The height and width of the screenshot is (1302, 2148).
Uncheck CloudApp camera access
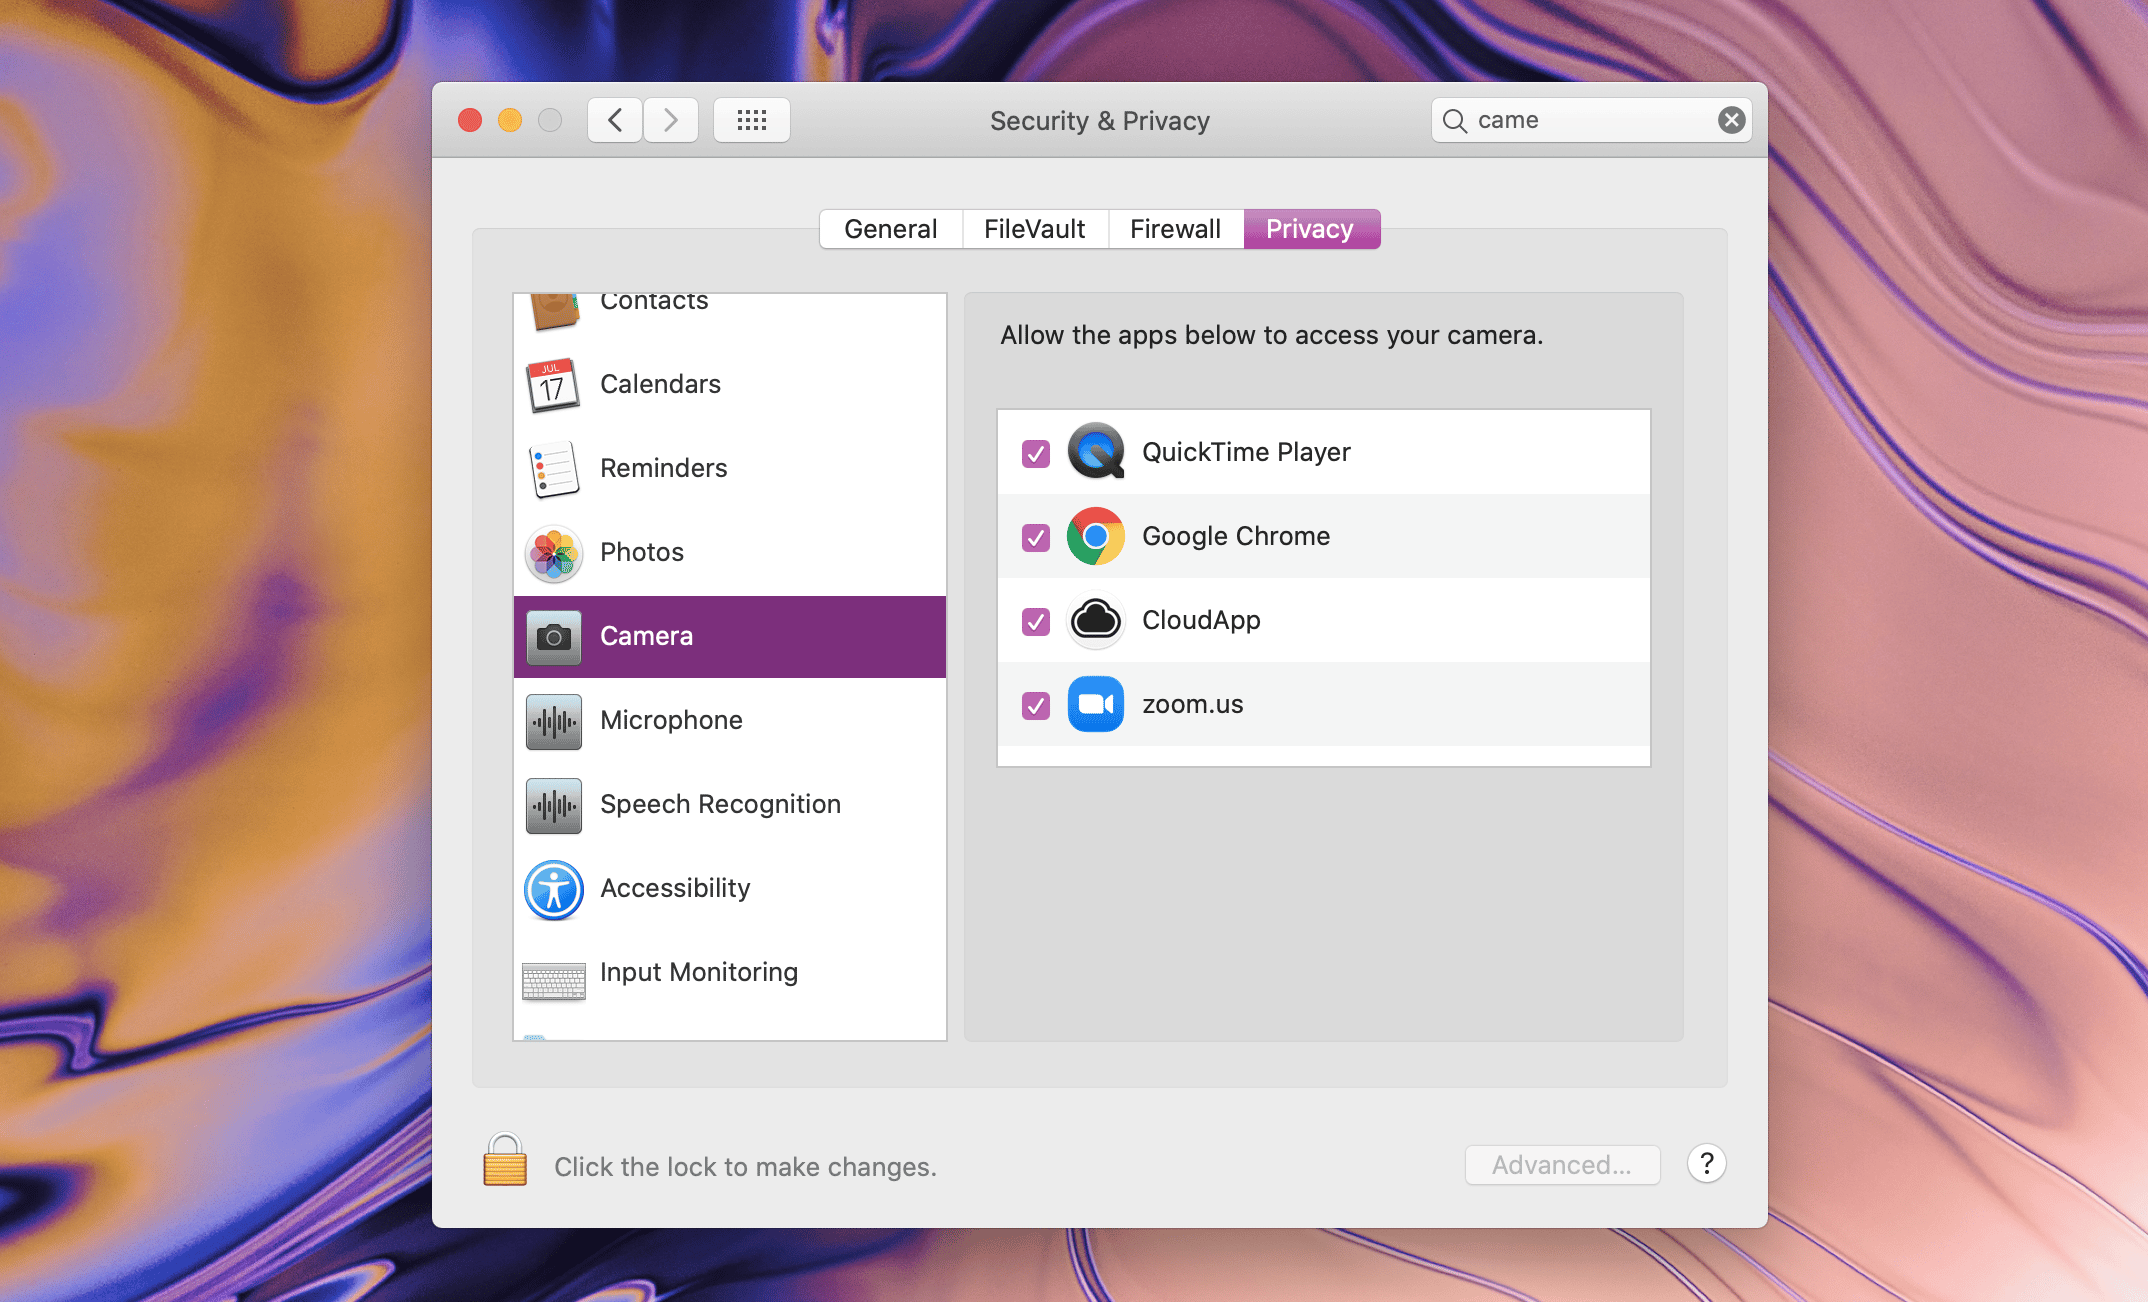(1036, 622)
